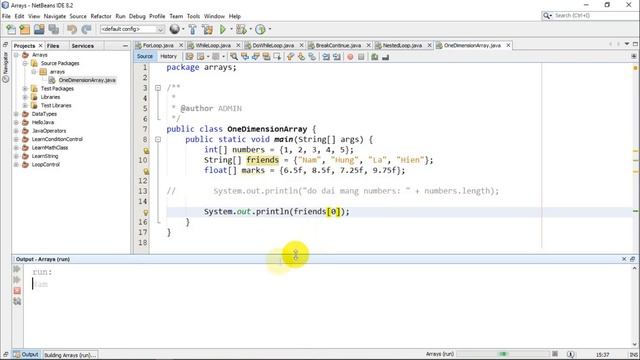
Task: Click the Re-run icon in Output panel
Action: [x=17, y=269]
